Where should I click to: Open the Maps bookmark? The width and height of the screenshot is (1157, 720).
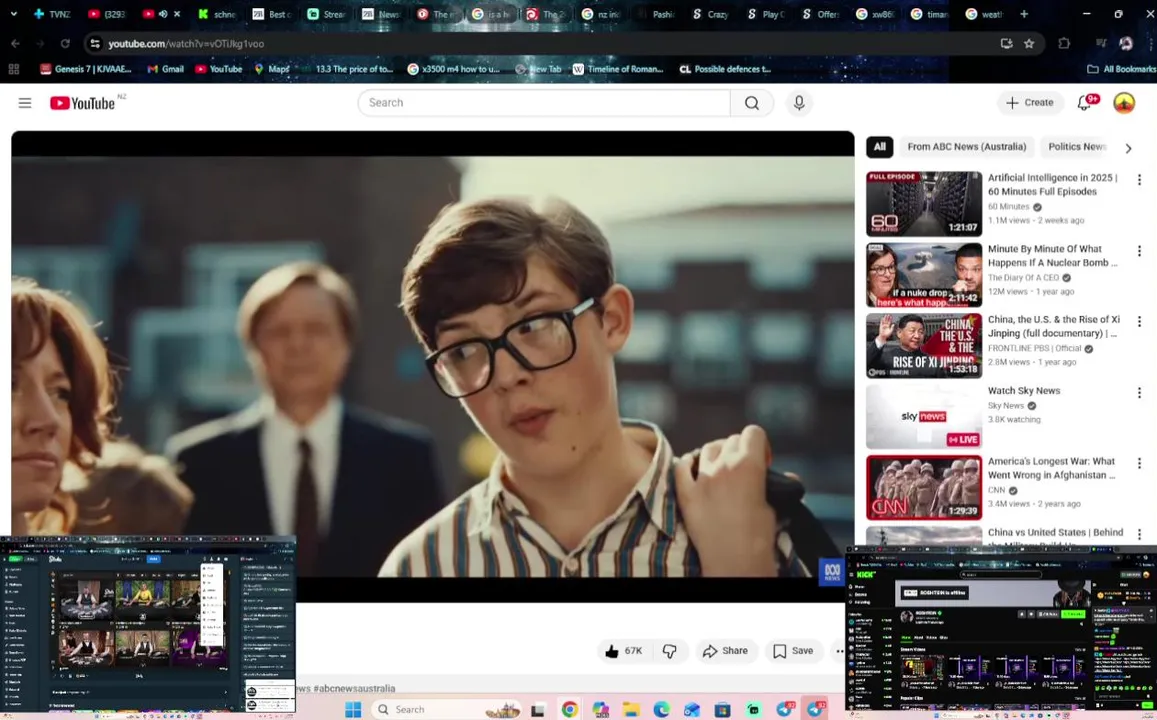tap(272, 69)
